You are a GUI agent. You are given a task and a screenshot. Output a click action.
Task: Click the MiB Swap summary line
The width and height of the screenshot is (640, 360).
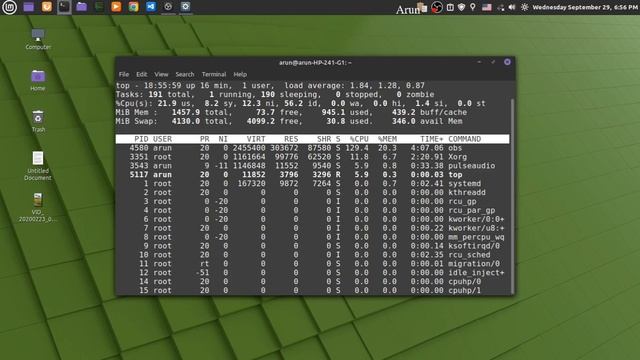click(x=289, y=121)
